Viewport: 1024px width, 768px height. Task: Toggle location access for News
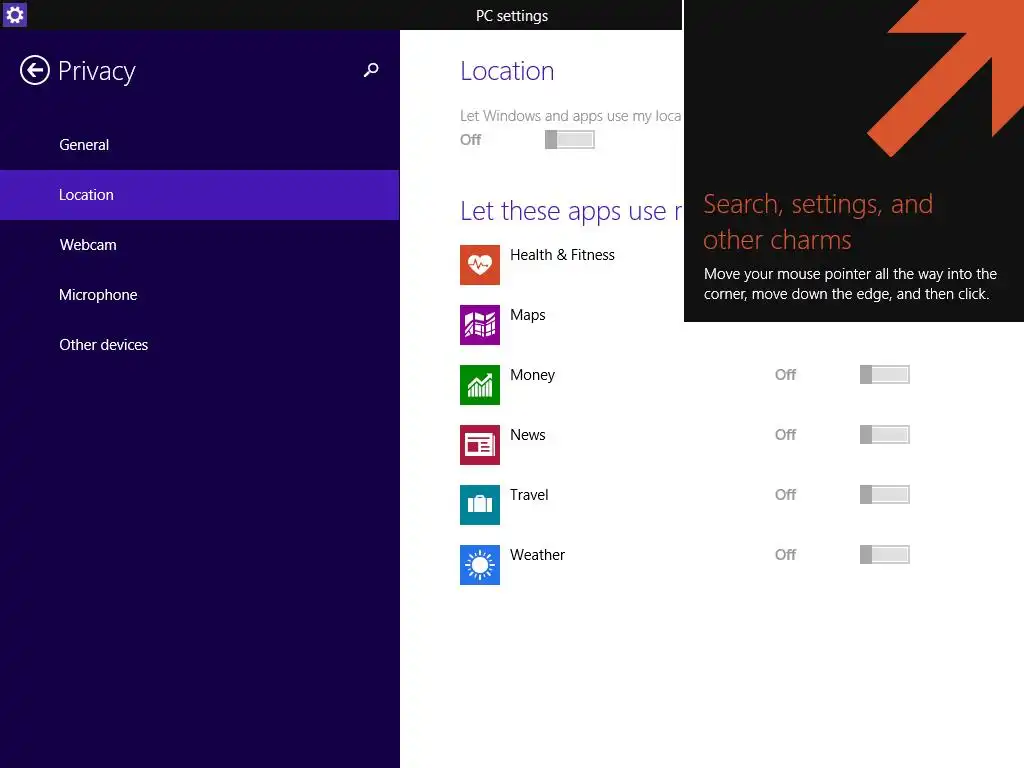[884, 434]
